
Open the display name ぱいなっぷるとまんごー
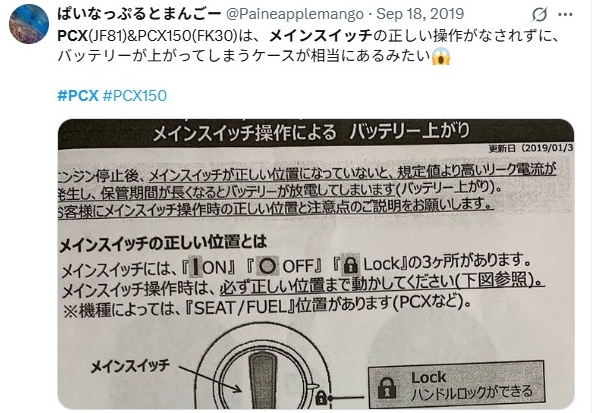click(139, 14)
